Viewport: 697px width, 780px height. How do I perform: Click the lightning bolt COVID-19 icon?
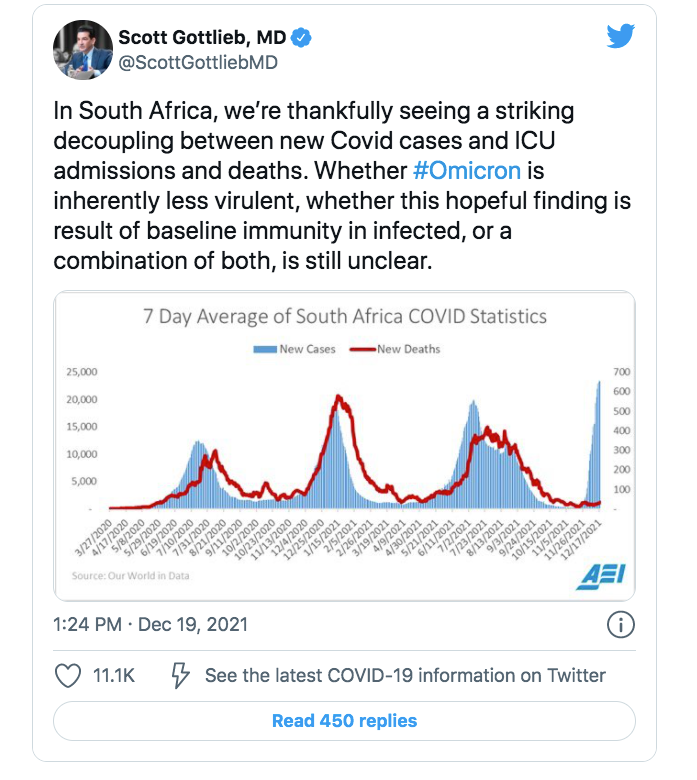pos(181,676)
